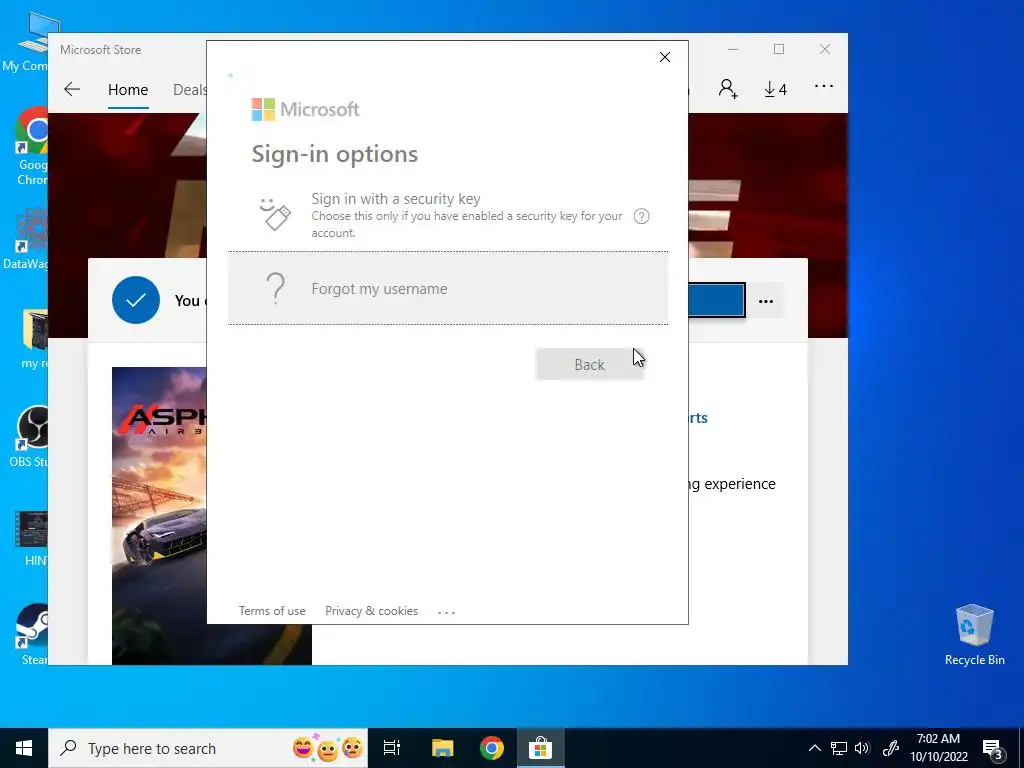Open more footer options ellipsis in dialog
Image resolution: width=1024 pixels, height=768 pixels.
(447, 612)
